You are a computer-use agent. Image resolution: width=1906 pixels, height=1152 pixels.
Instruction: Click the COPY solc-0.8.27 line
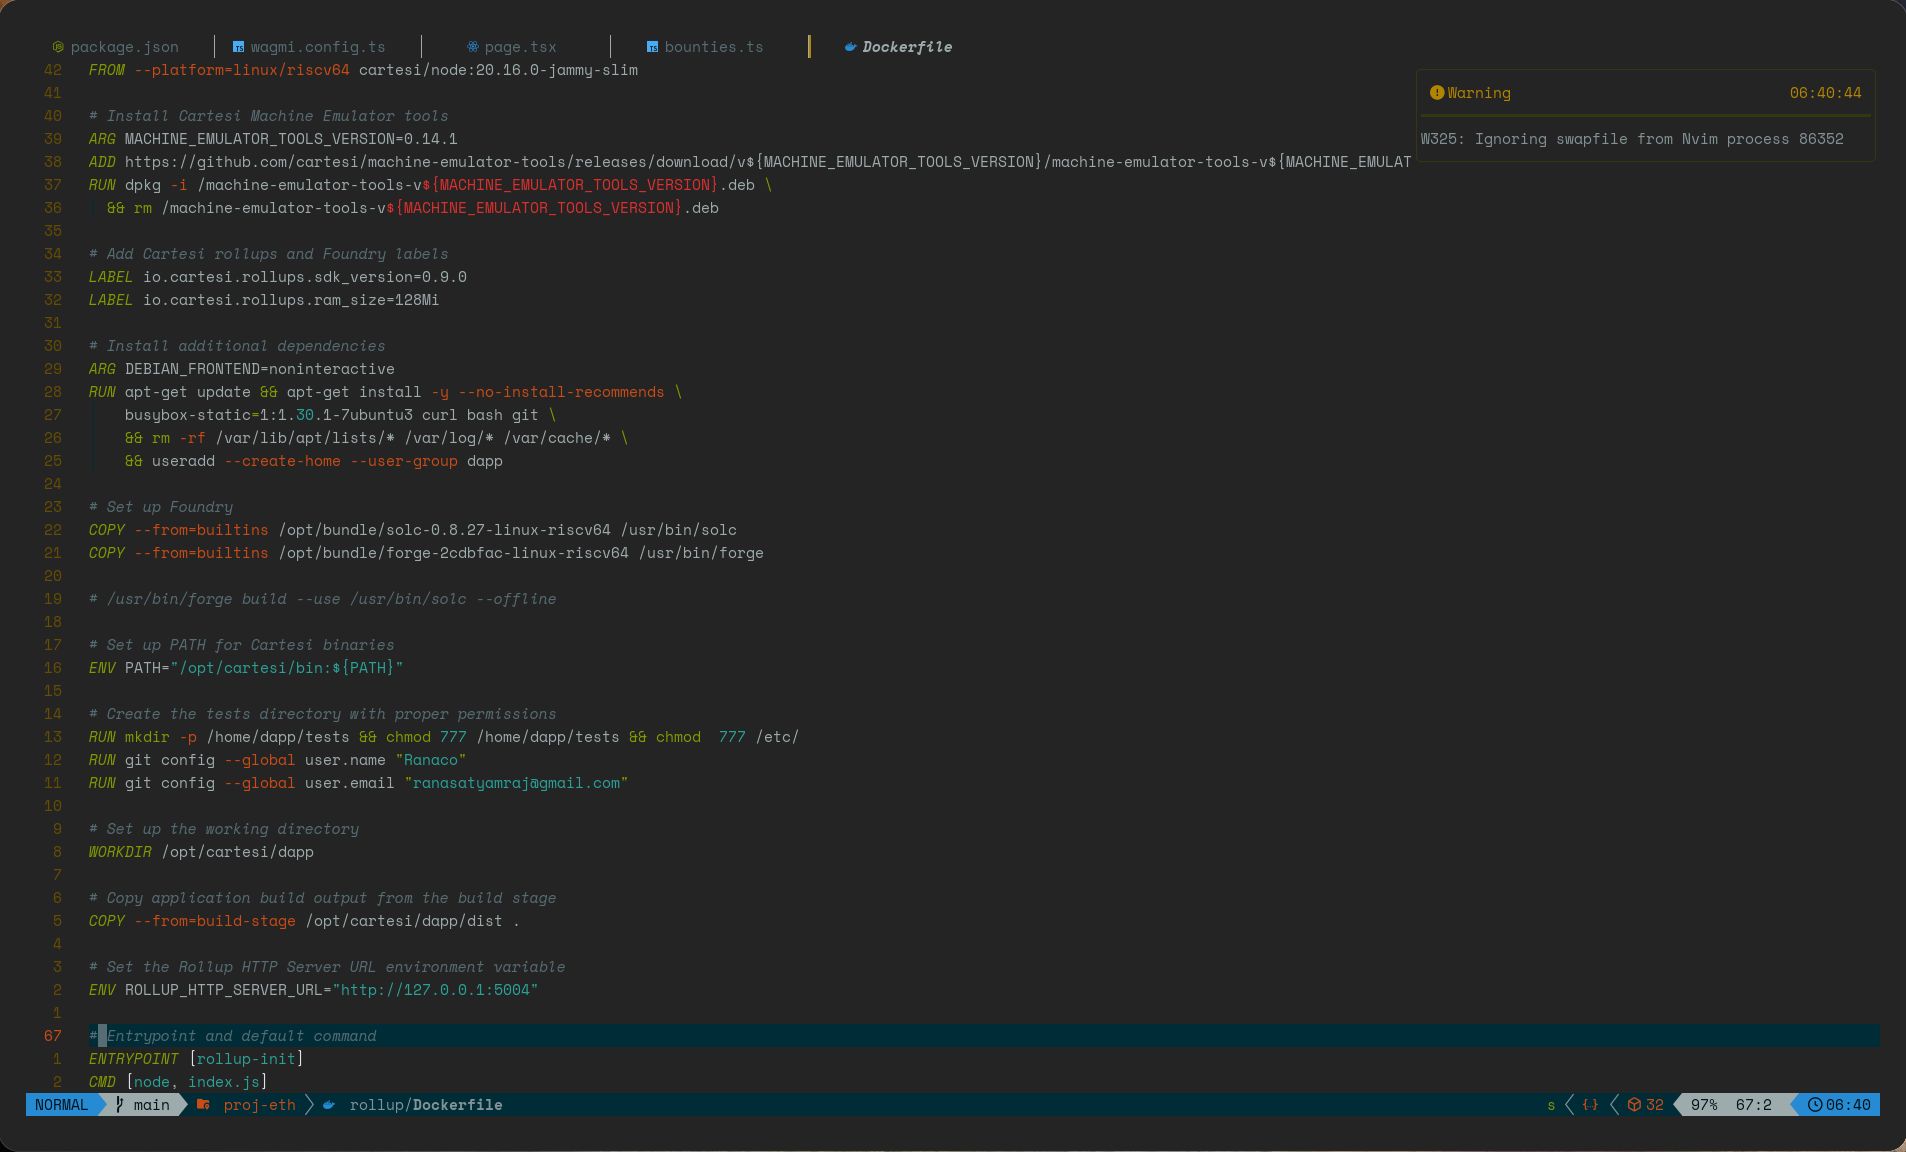click(413, 530)
